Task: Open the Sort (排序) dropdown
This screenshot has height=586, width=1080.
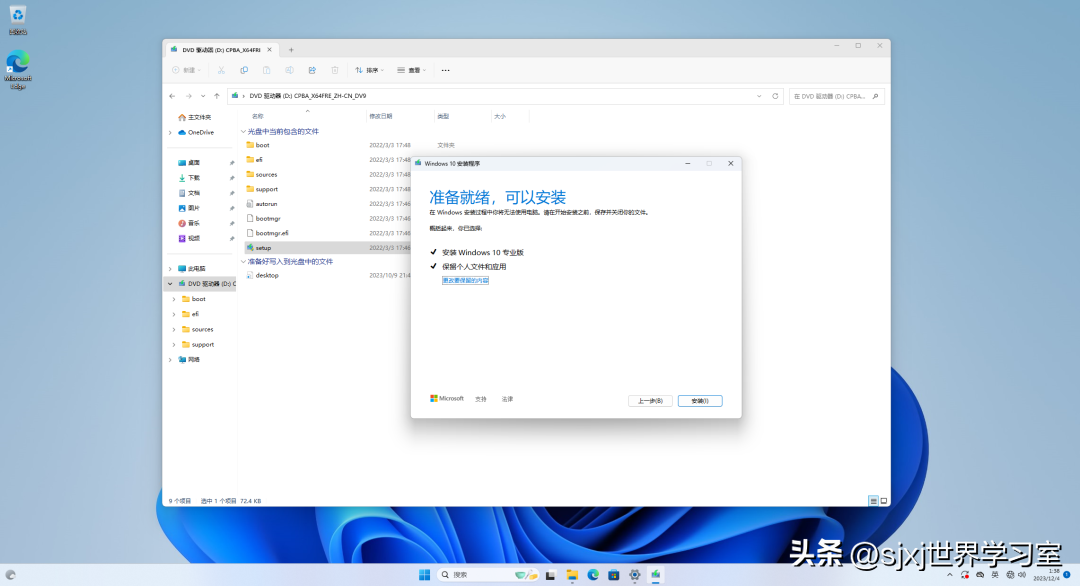Action: [369, 70]
